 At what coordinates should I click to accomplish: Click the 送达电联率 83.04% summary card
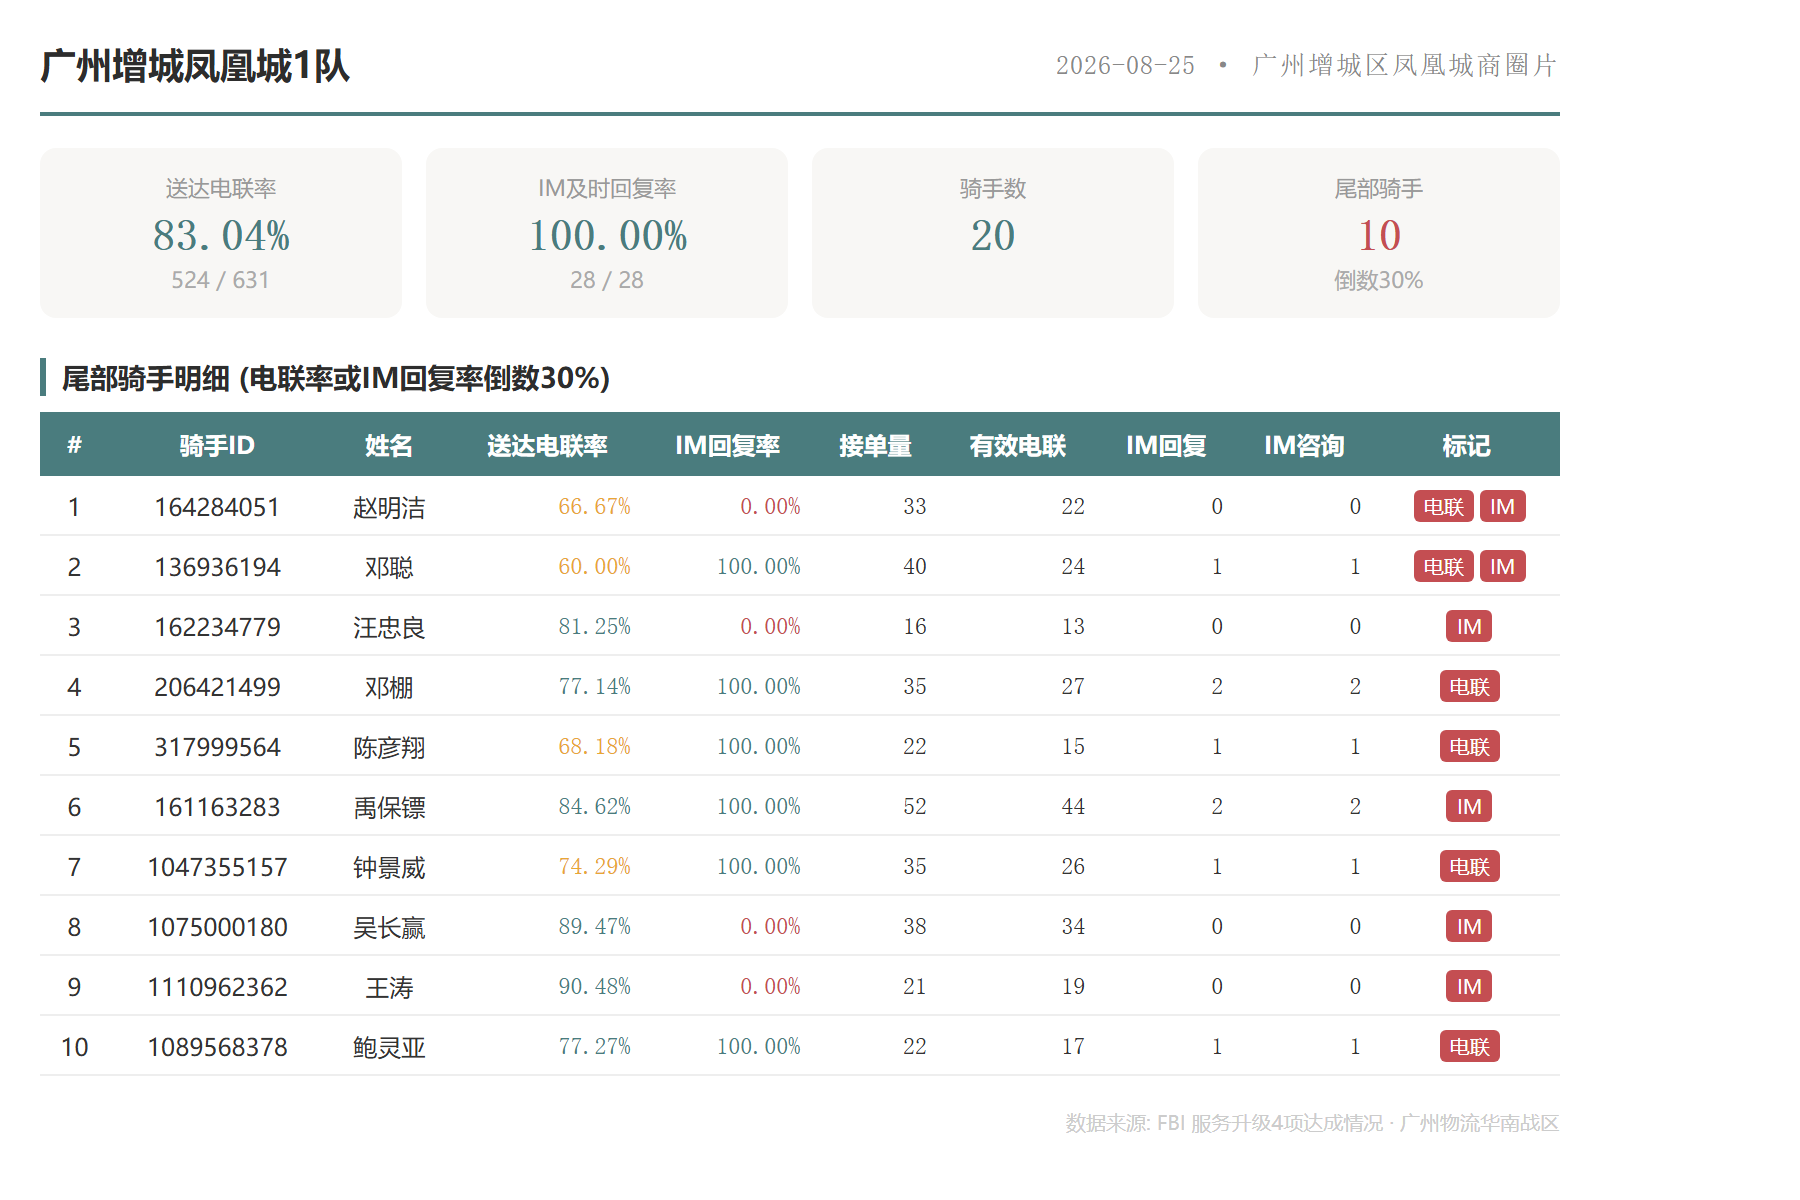[221, 233]
